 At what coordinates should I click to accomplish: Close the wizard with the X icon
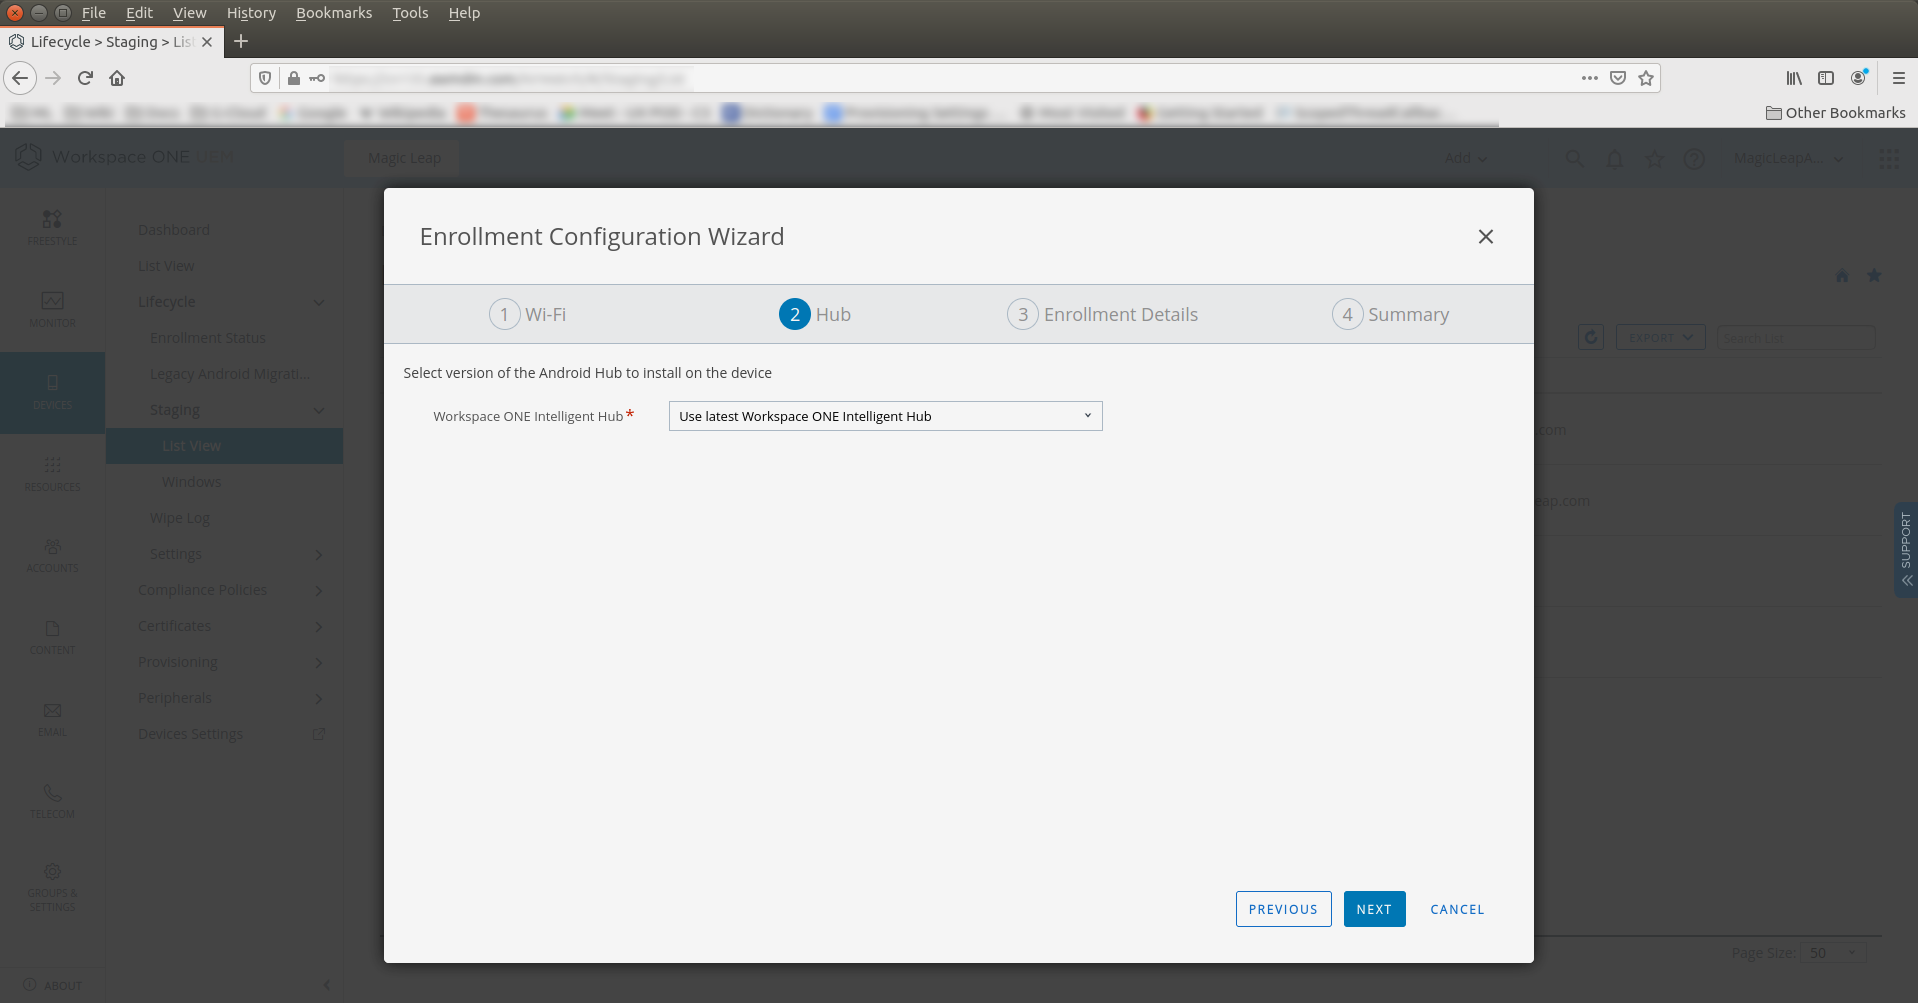[1486, 236]
